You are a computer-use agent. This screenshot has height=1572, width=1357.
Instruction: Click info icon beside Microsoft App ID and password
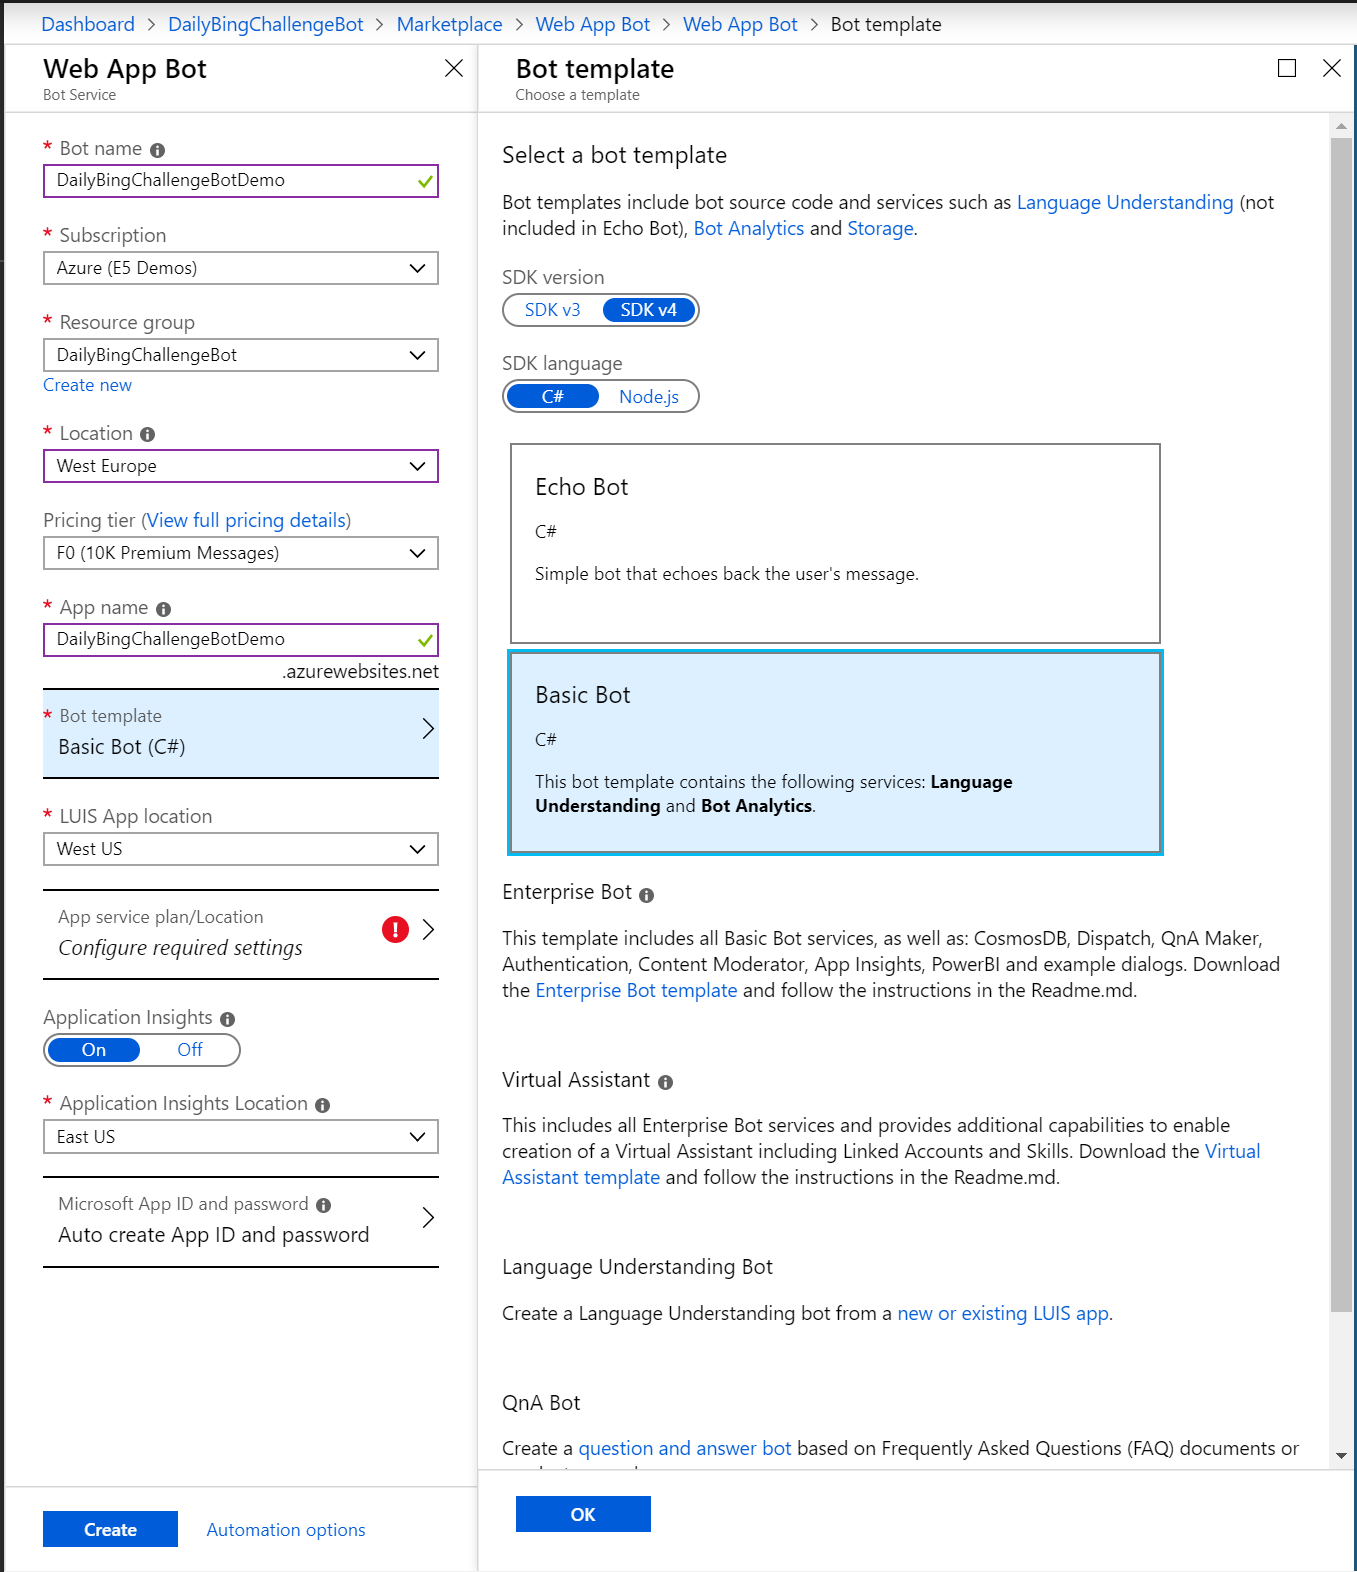(x=324, y=1205)
